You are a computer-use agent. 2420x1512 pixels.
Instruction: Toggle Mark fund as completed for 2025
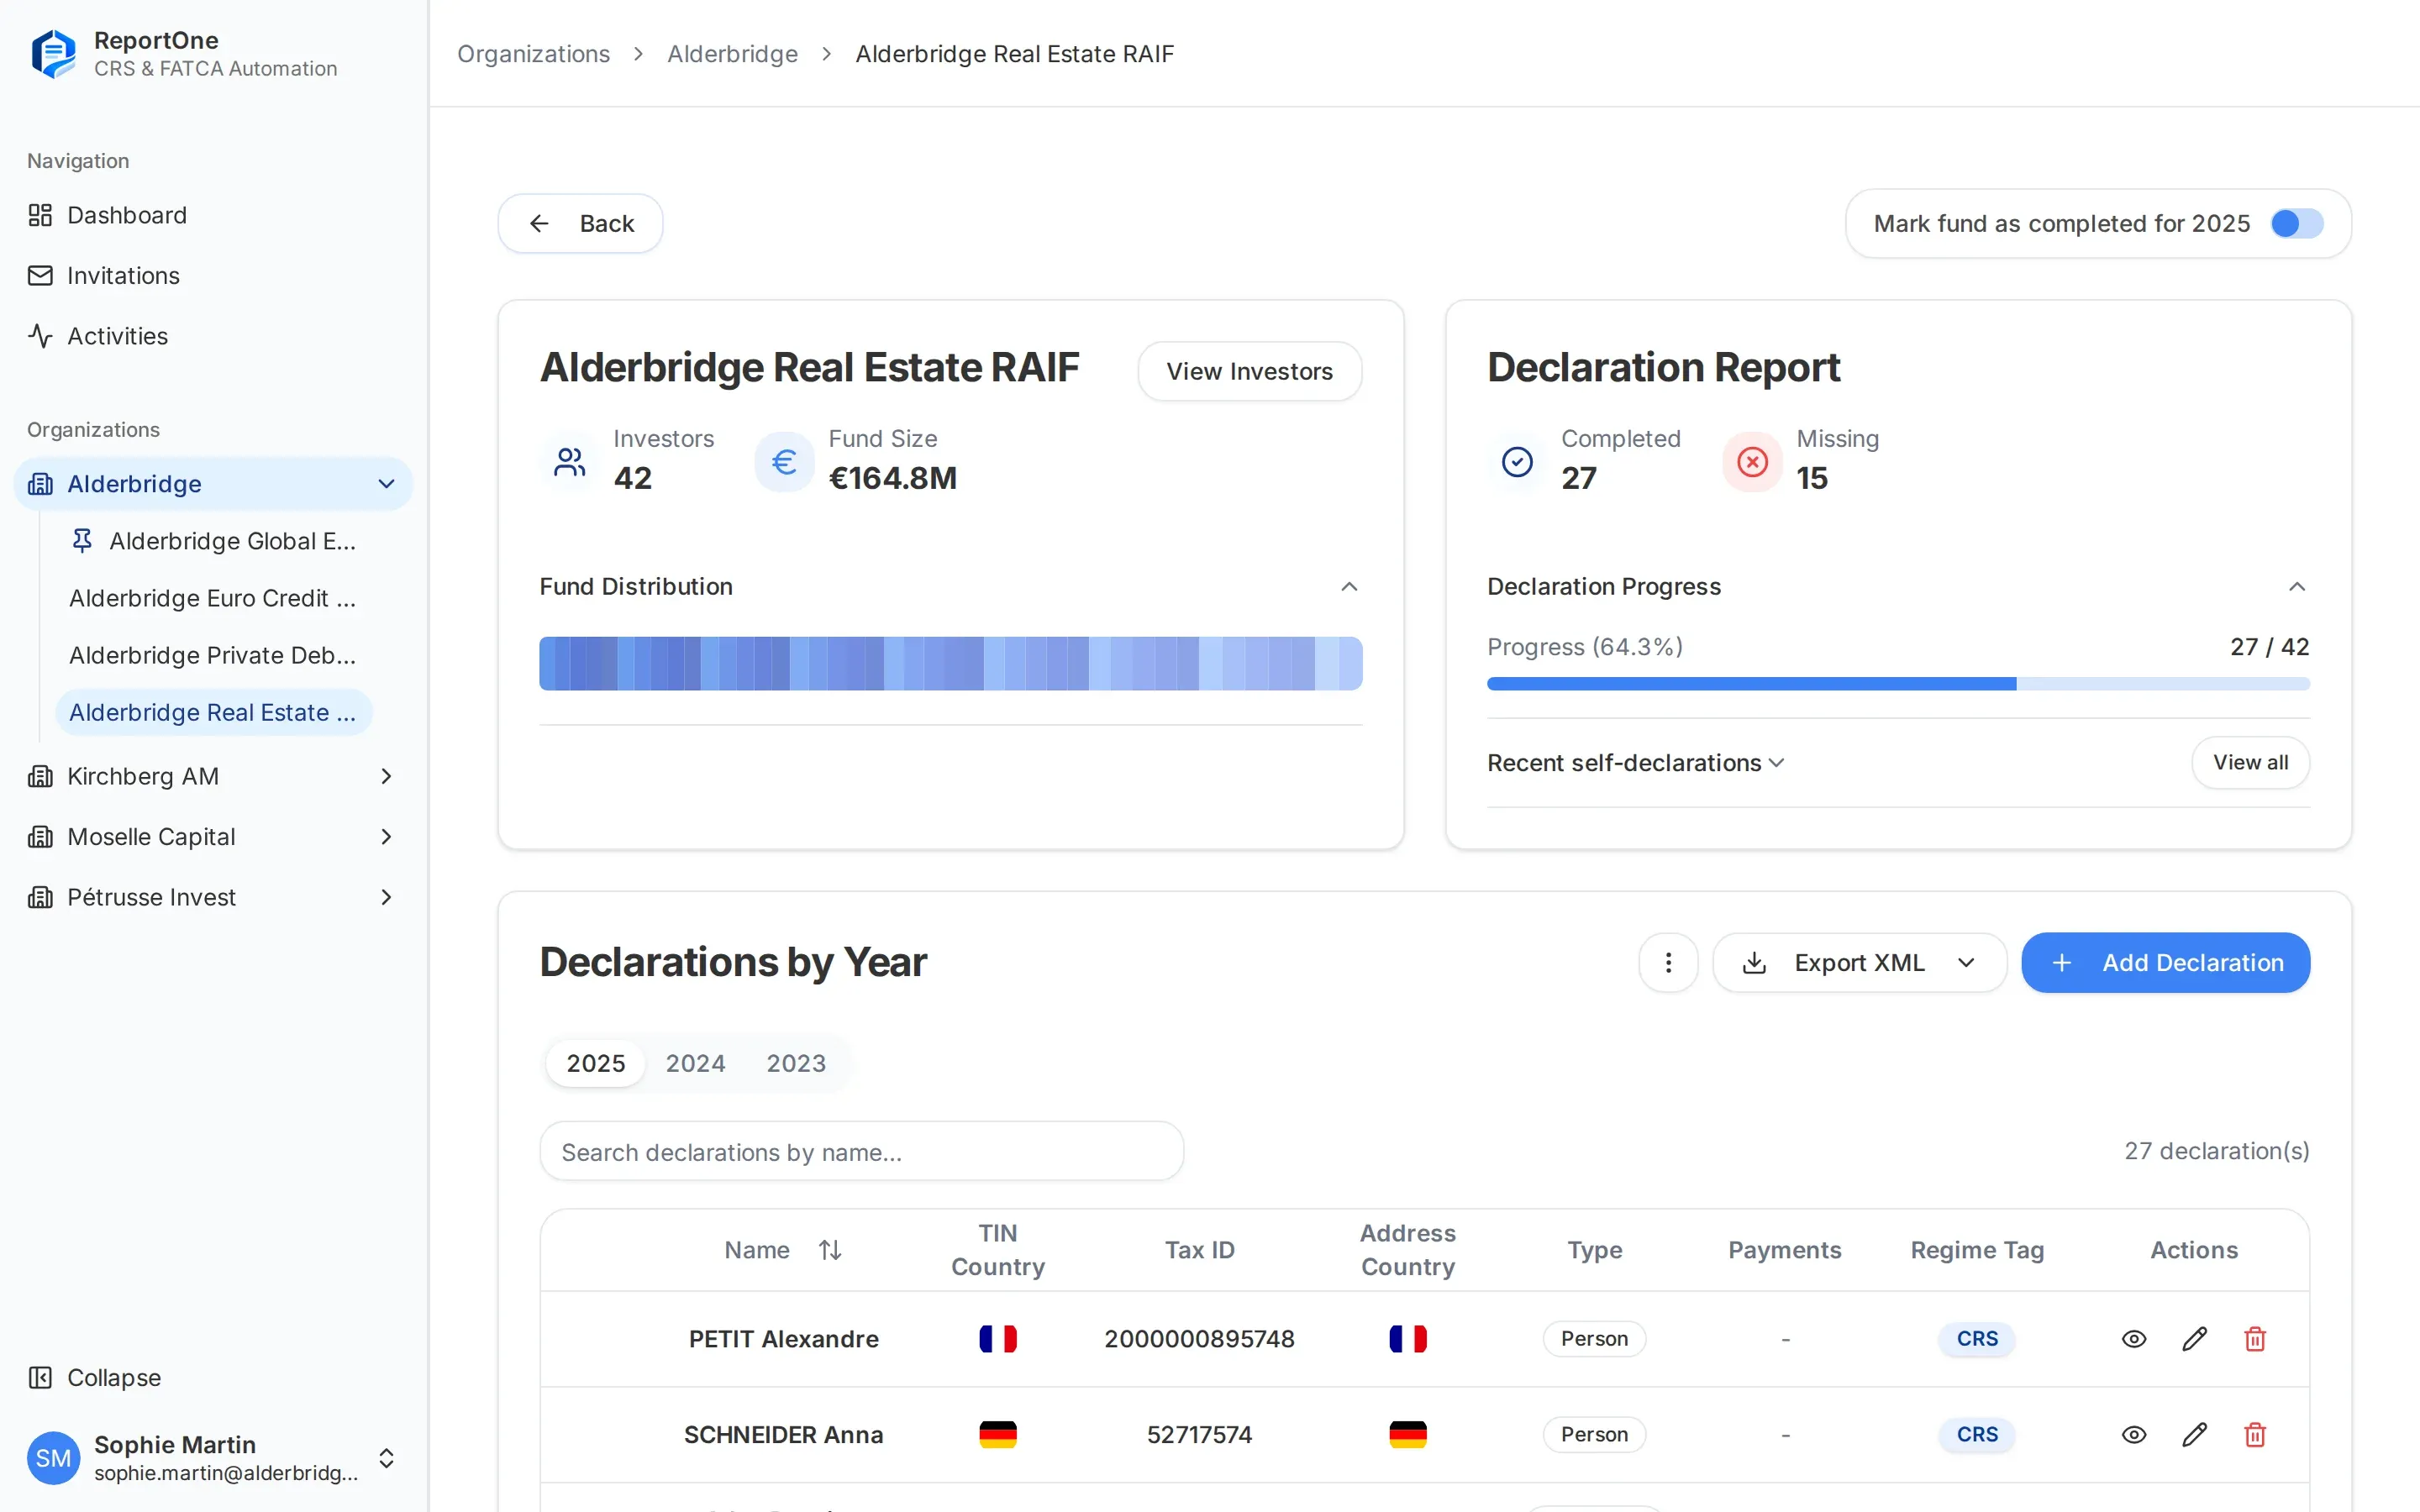(x=2296, y=223)
